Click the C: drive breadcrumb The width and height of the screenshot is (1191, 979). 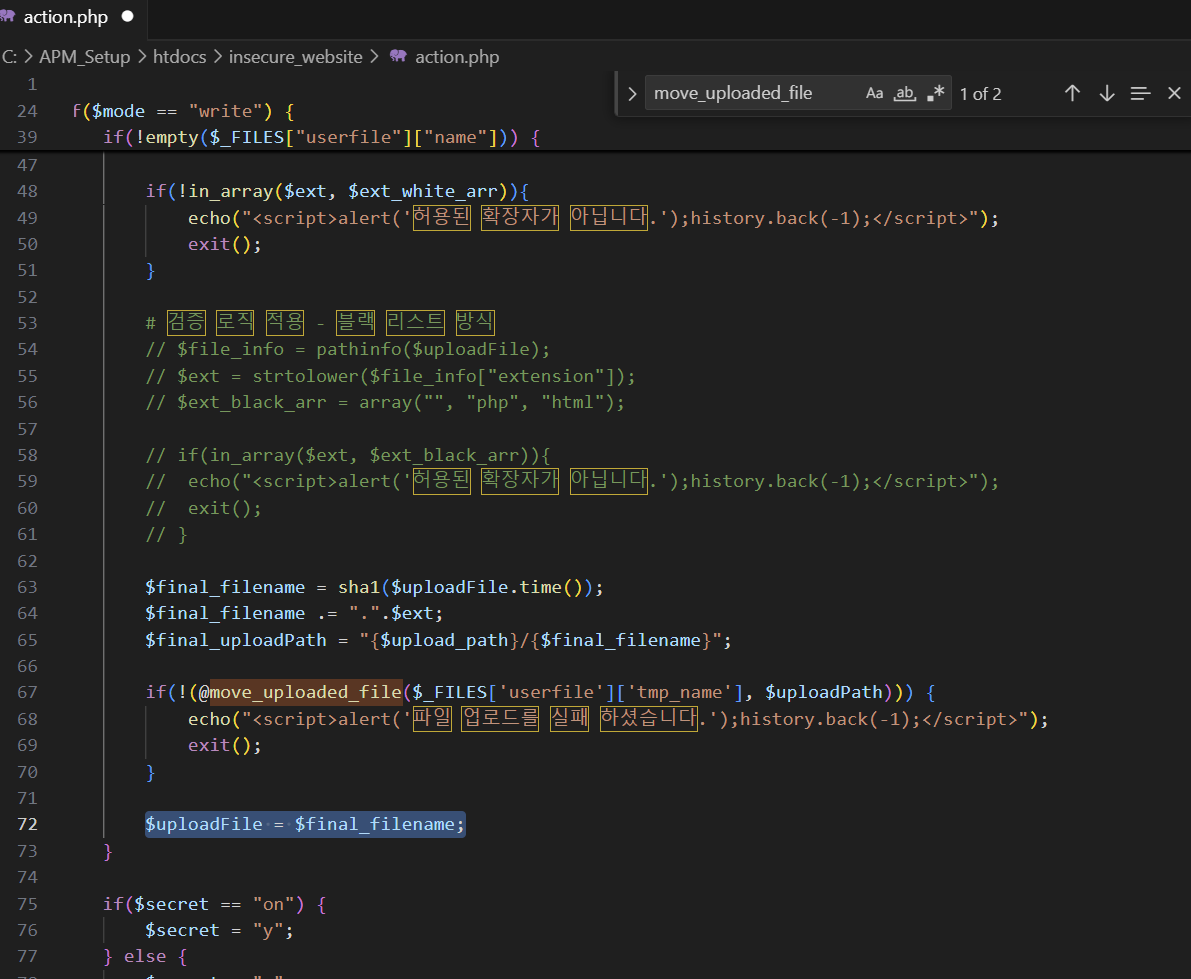click(x=9, y=57)
